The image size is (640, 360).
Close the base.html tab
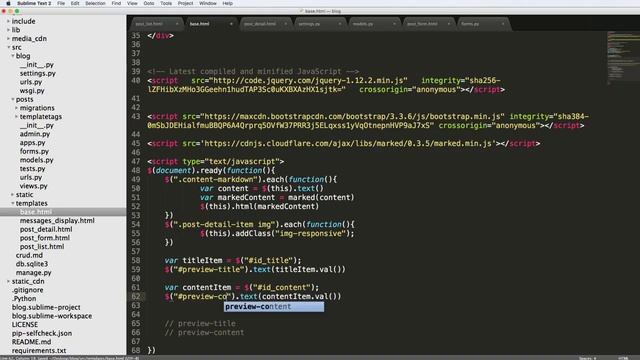(x=231, y=24)
